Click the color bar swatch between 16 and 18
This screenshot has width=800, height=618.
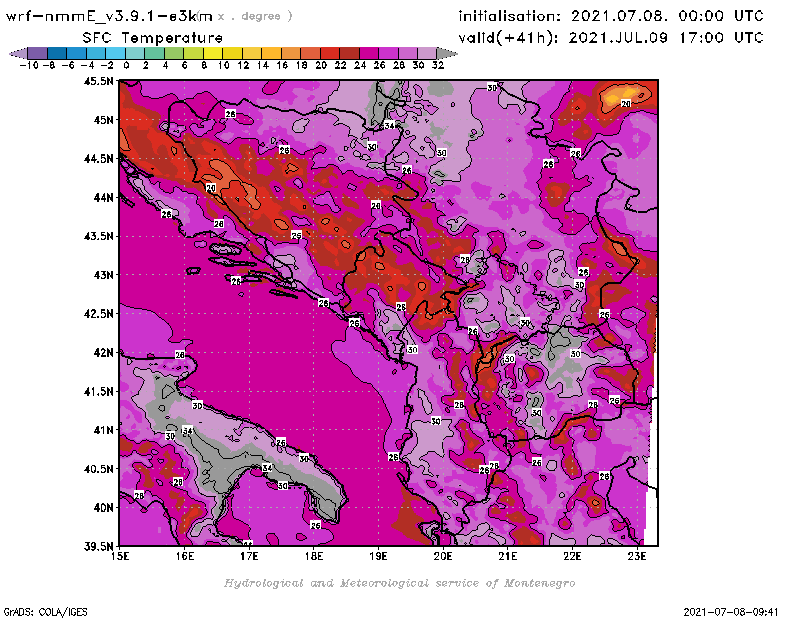click(x=291, y=53)
